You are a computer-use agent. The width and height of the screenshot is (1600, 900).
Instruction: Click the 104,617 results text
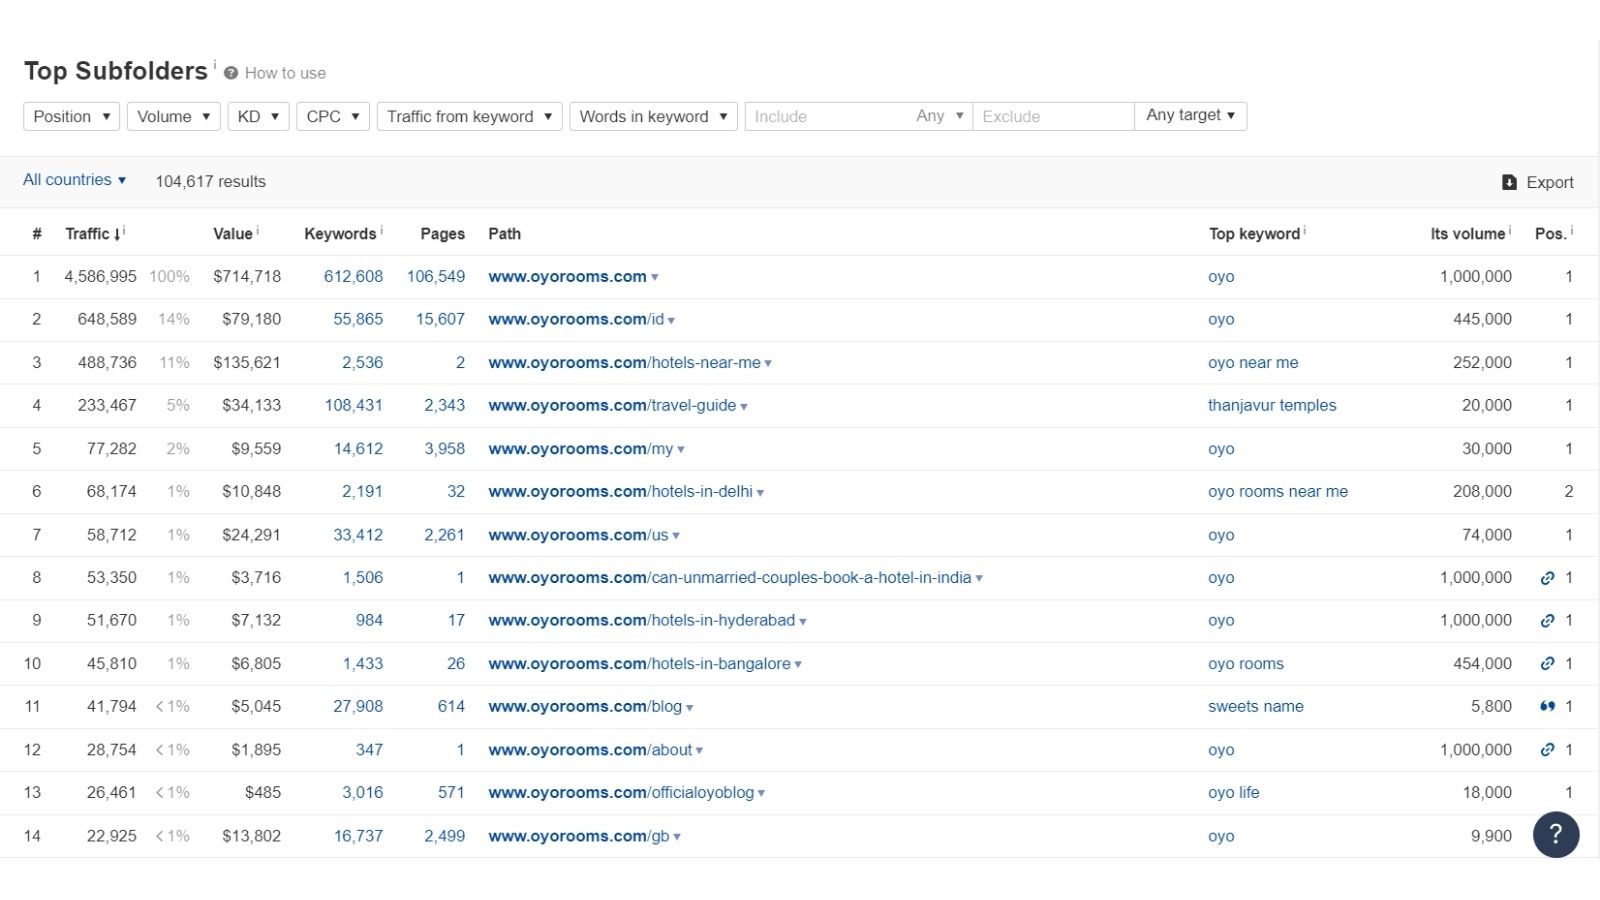(x=210, y=182)
